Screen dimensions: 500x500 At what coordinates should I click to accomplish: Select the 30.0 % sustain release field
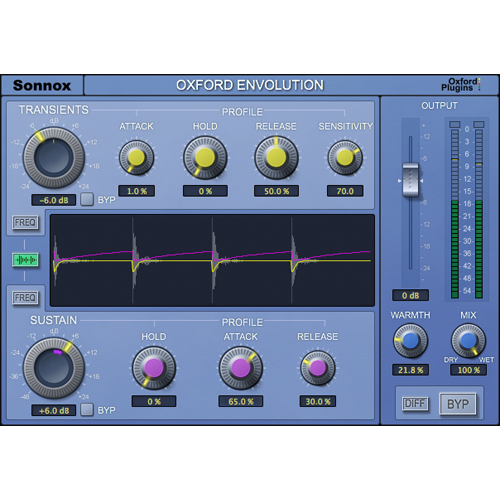coord(318,401)
